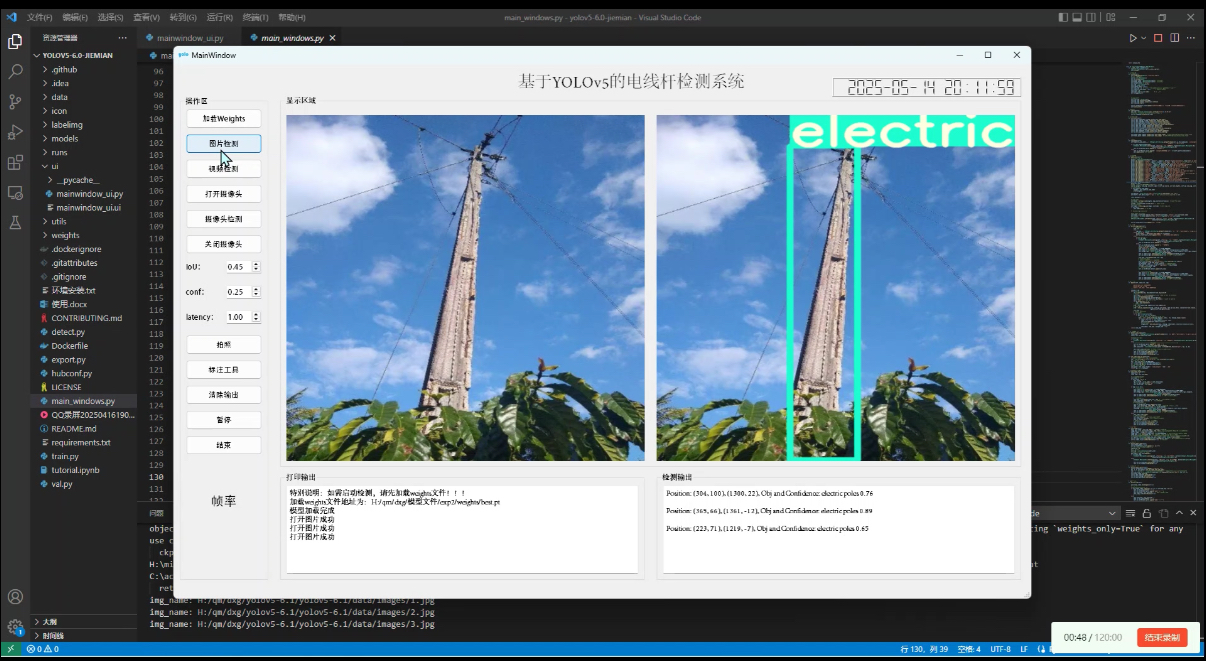The width and height of the screenshot is (1206, 661).
Task: Expand the .github folder
Action: [x=84, y=70]
